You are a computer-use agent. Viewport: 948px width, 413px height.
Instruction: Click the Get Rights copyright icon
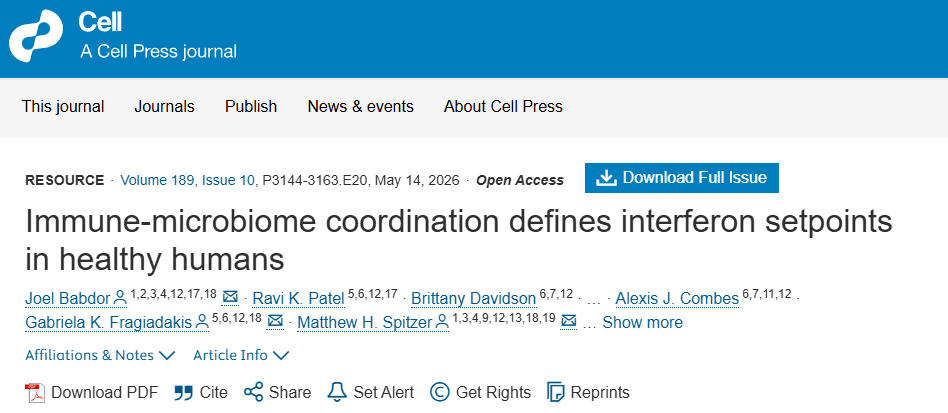(x=440, y=392)
